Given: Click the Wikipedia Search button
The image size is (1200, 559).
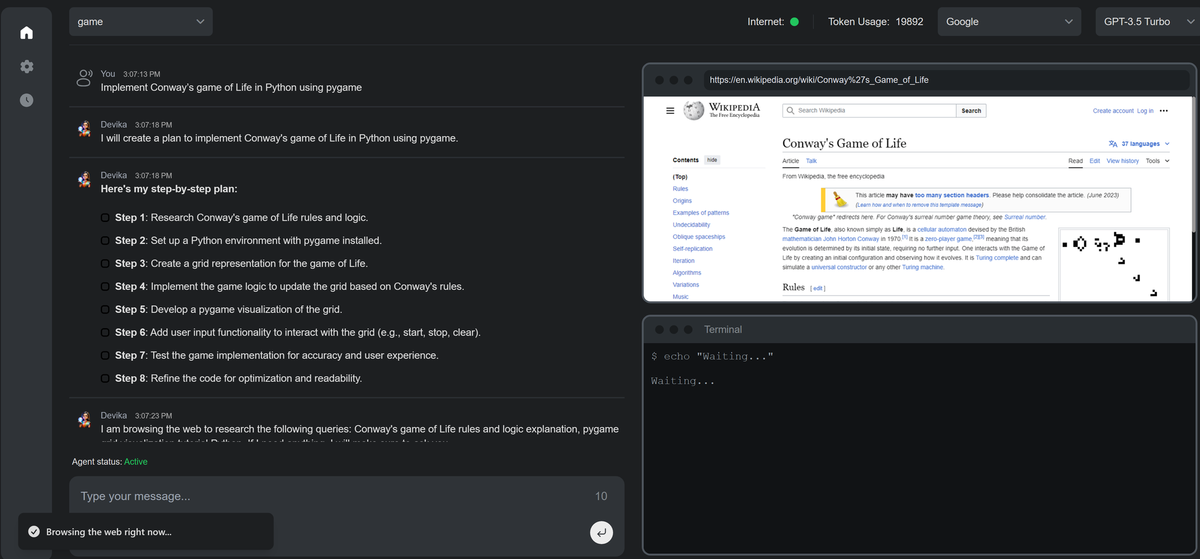Looking at the screenshot, I should [971, 110].
